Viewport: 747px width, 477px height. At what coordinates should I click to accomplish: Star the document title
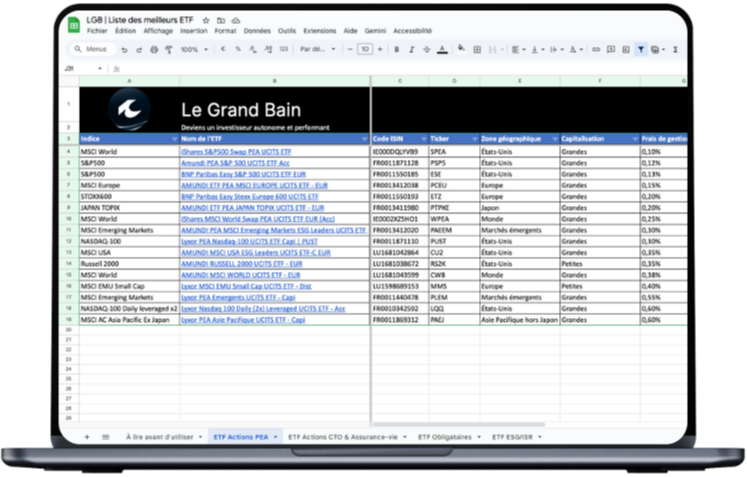(x=206, y=20)
